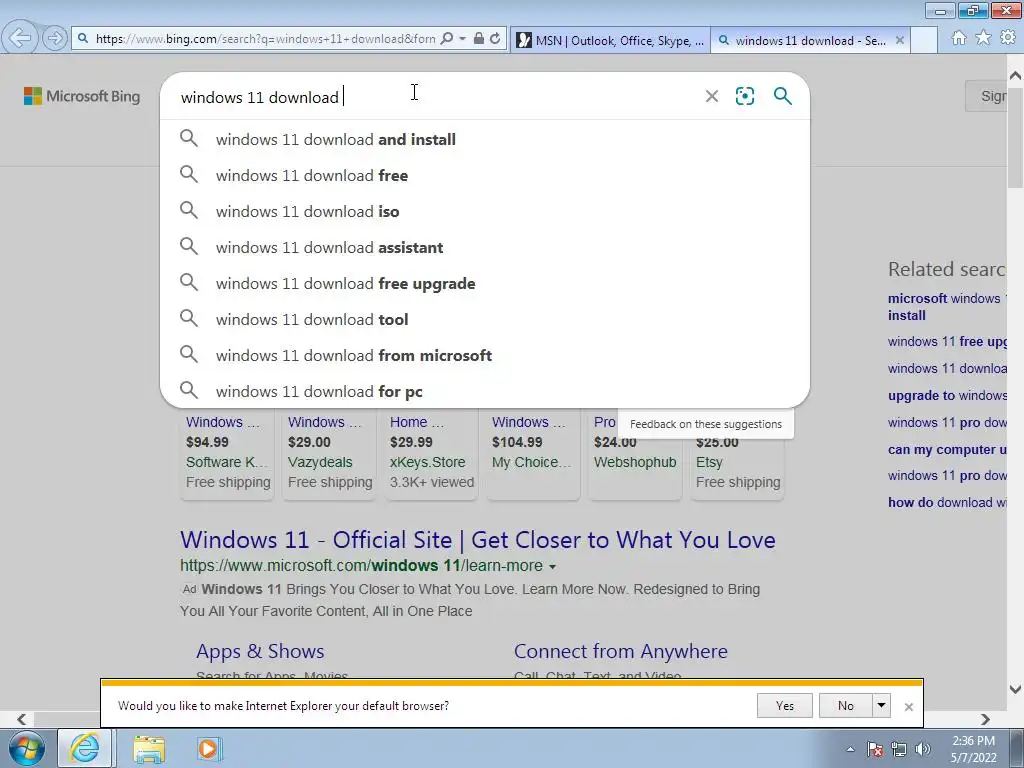Open a new blank tab
Image resolution: width=1024 pixels, height=768 pixels.
click(x=924, y=40)
